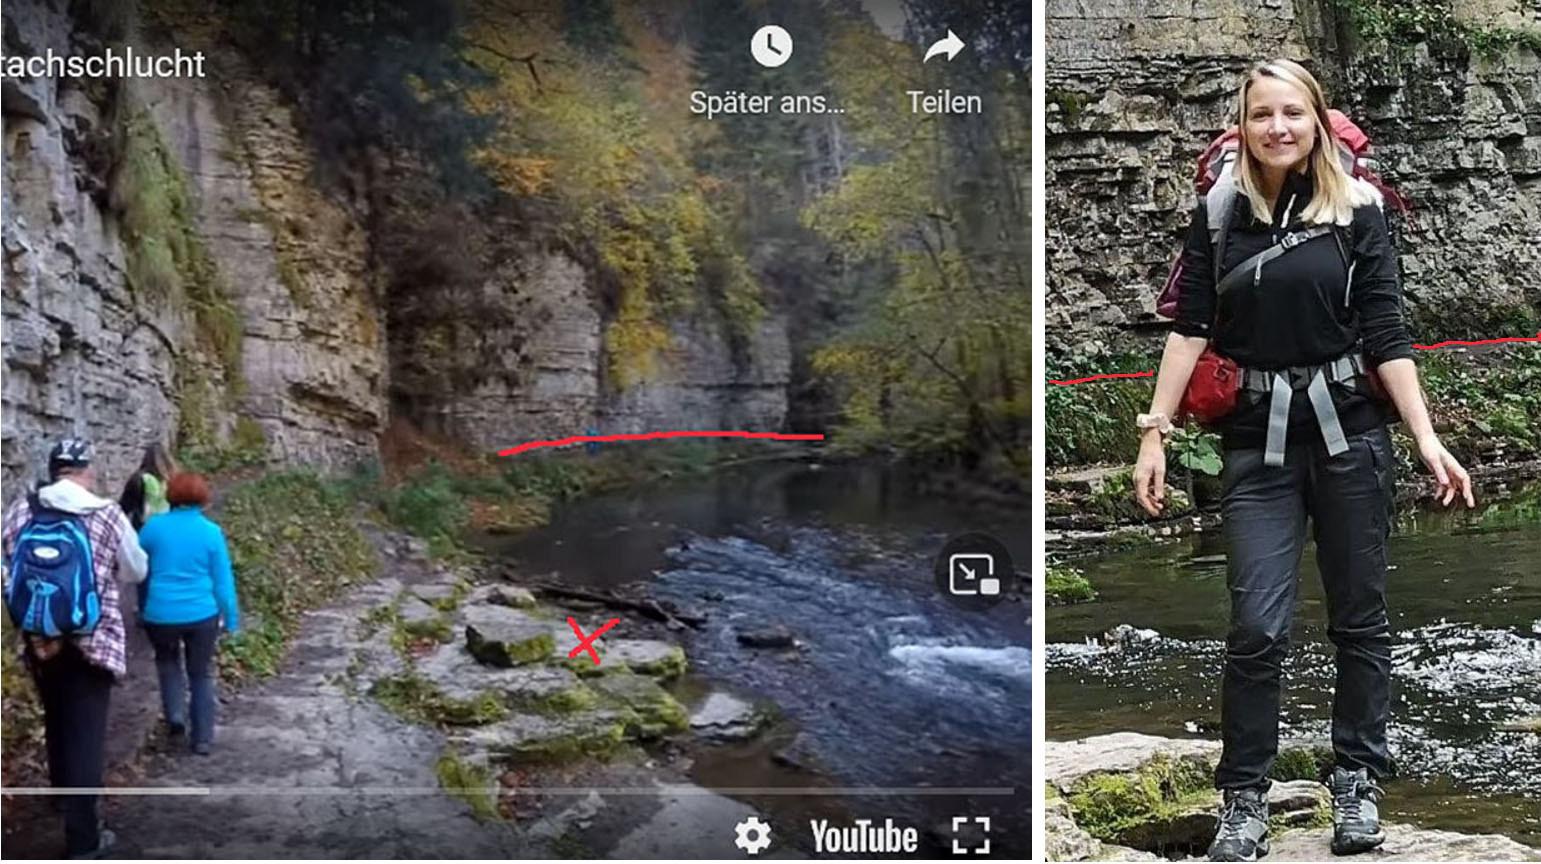Click the "Später ans…" label
The width and height of the screenshot is (1541, 864).
point(767,102)
